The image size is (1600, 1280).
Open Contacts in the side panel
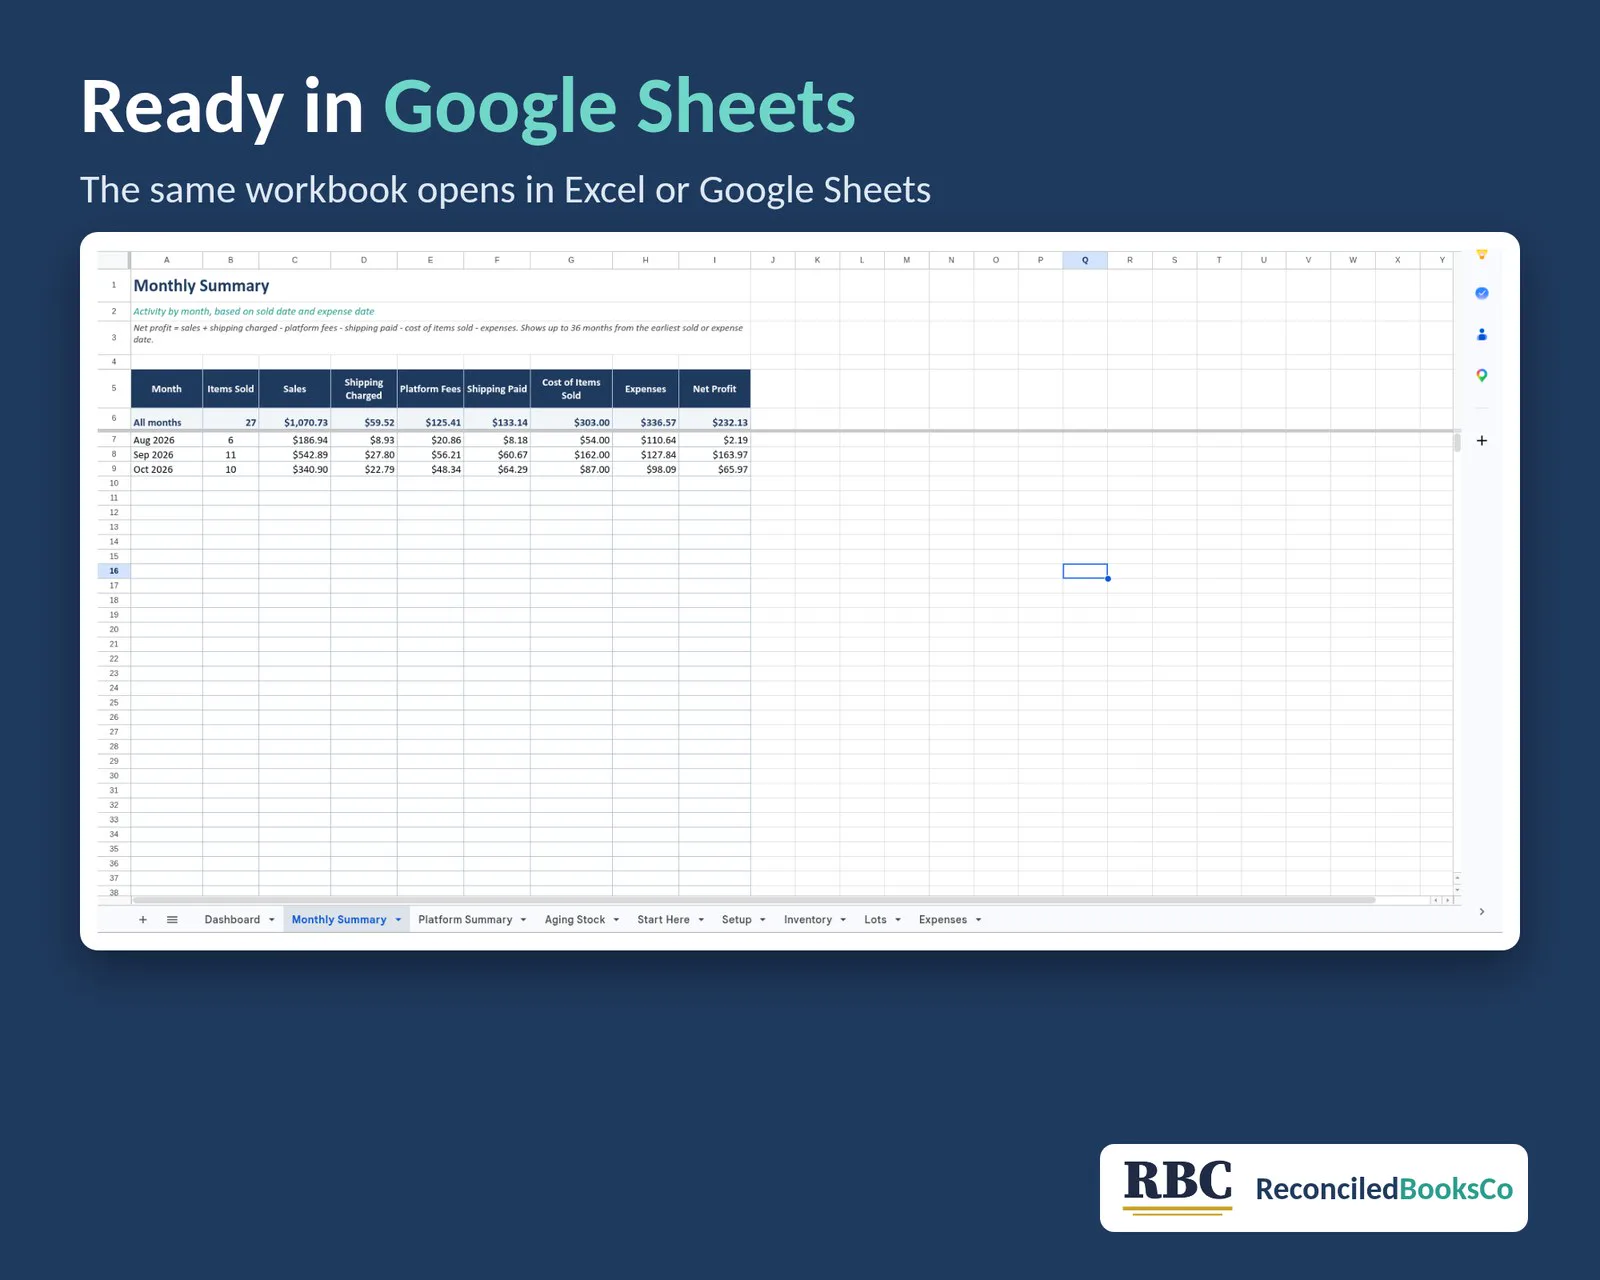pos(1482,335)
